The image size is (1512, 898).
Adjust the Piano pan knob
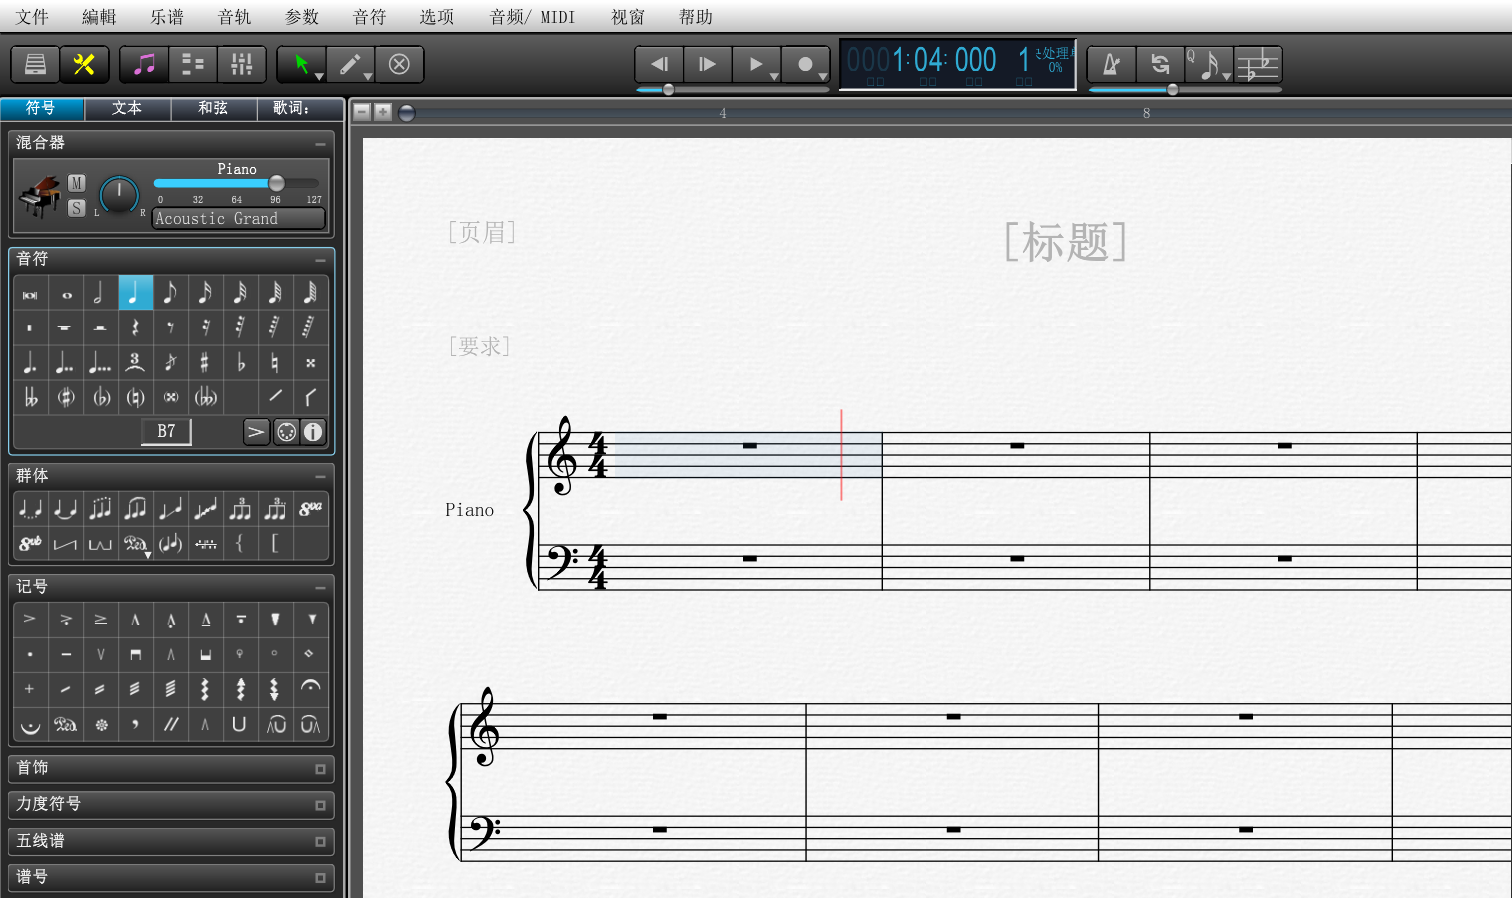click(x=119, y=194)
